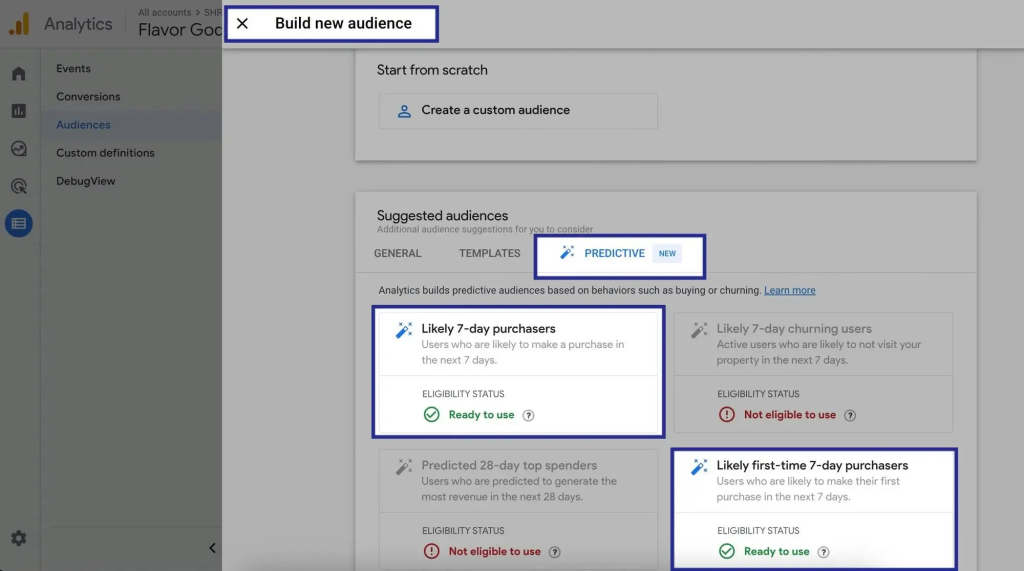1024x571 pixels.
Task: Click Not eligible to use on churning users
Action: tap(790, 415)
